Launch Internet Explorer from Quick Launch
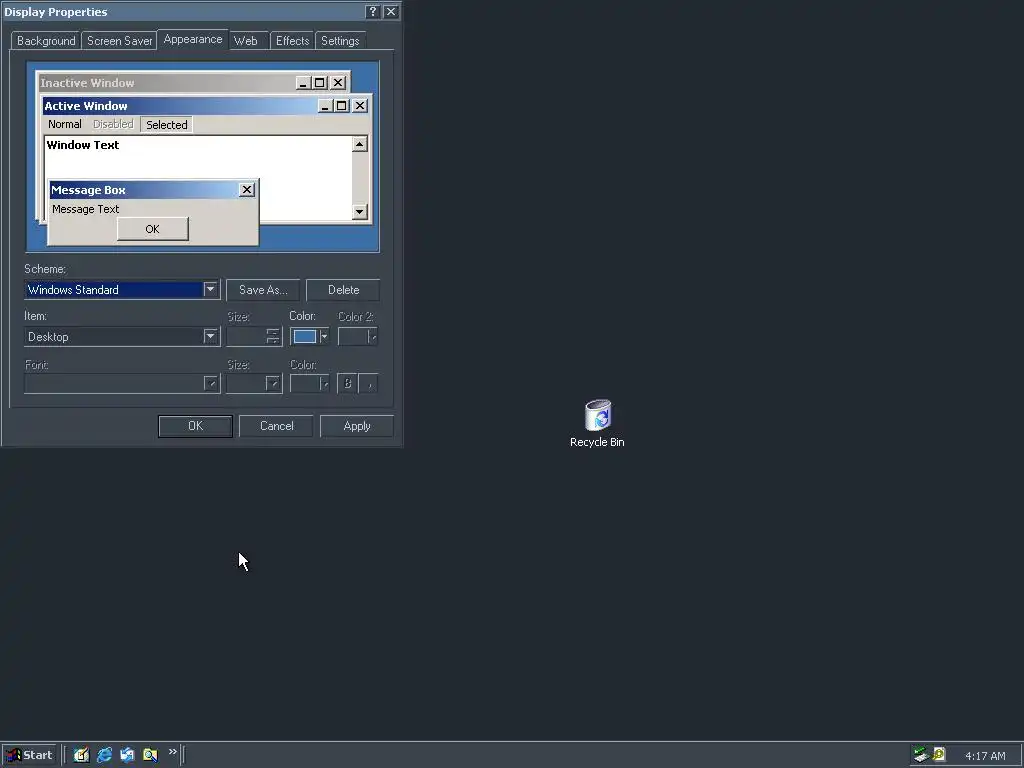This screenshot has width=1024, height=768. (x=104, y=755)
